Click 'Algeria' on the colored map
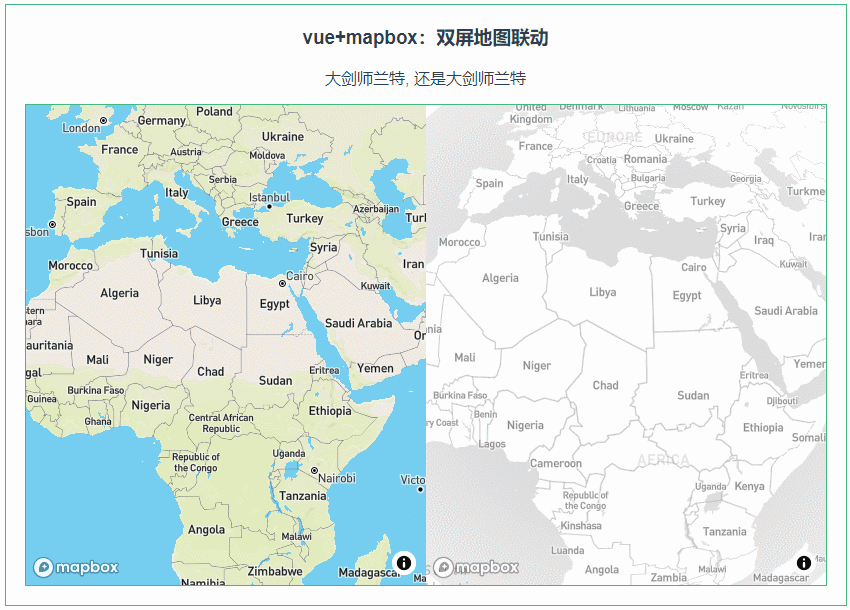The height and width of the screenshot is (610, 850). coord(119,293)
